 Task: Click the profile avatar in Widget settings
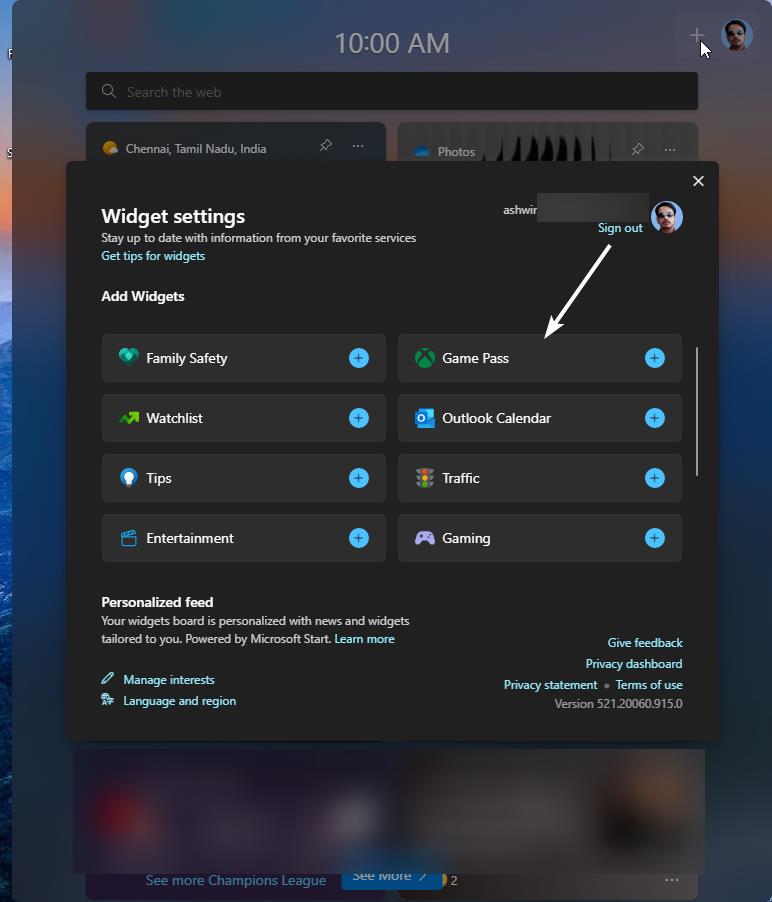(x=667, y=217)
